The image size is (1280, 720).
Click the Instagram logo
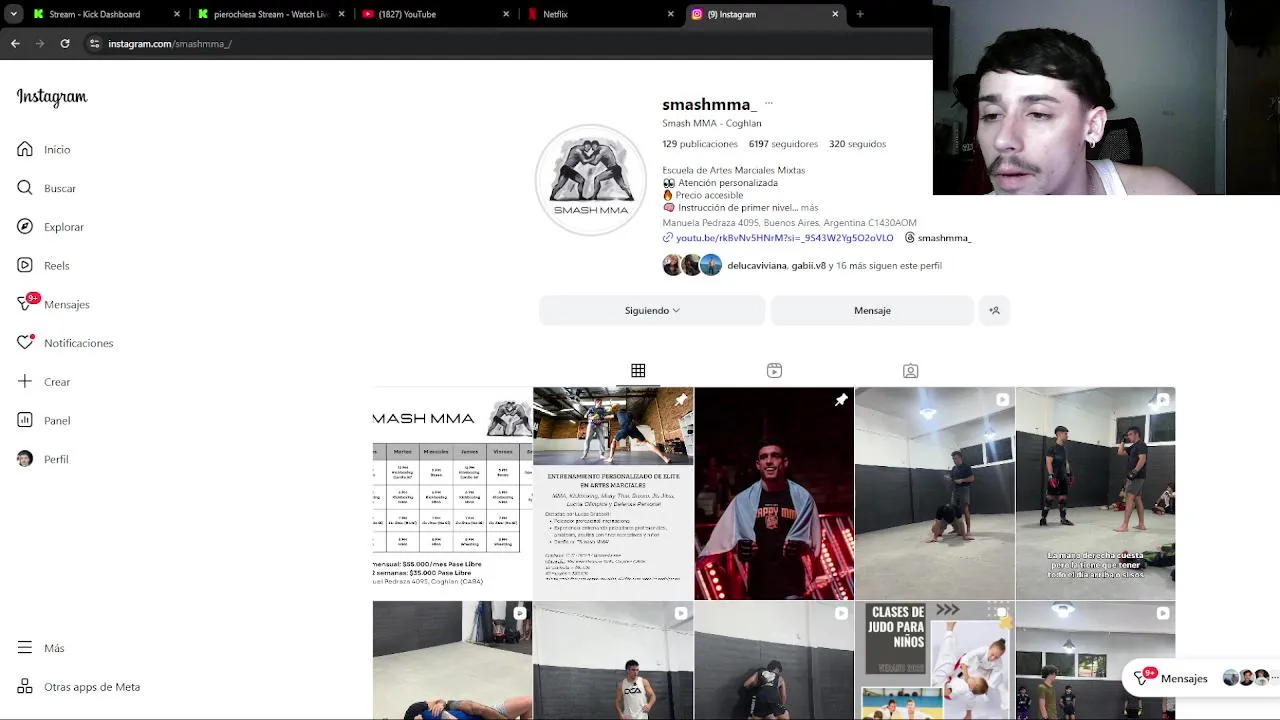pos(52,97)
